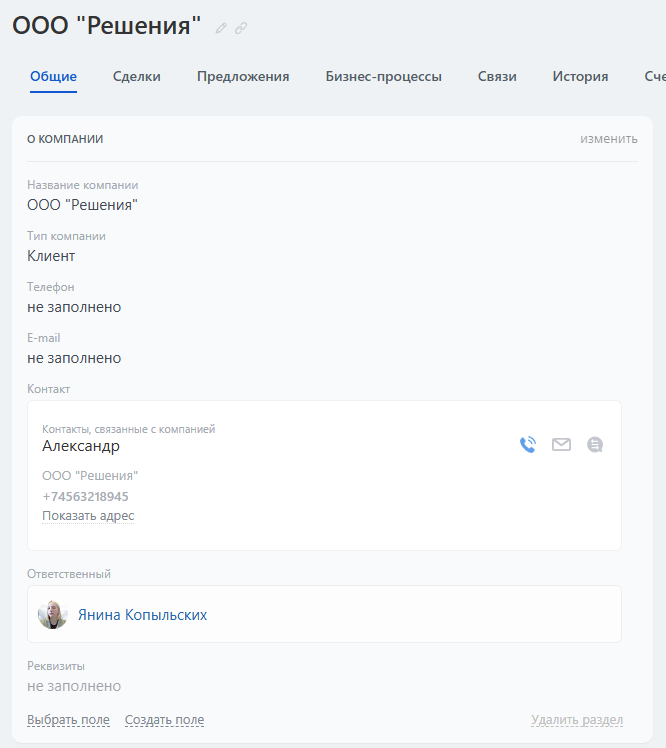Call contact Александр via phone icon
666x748 pixels.
[528, 445]
